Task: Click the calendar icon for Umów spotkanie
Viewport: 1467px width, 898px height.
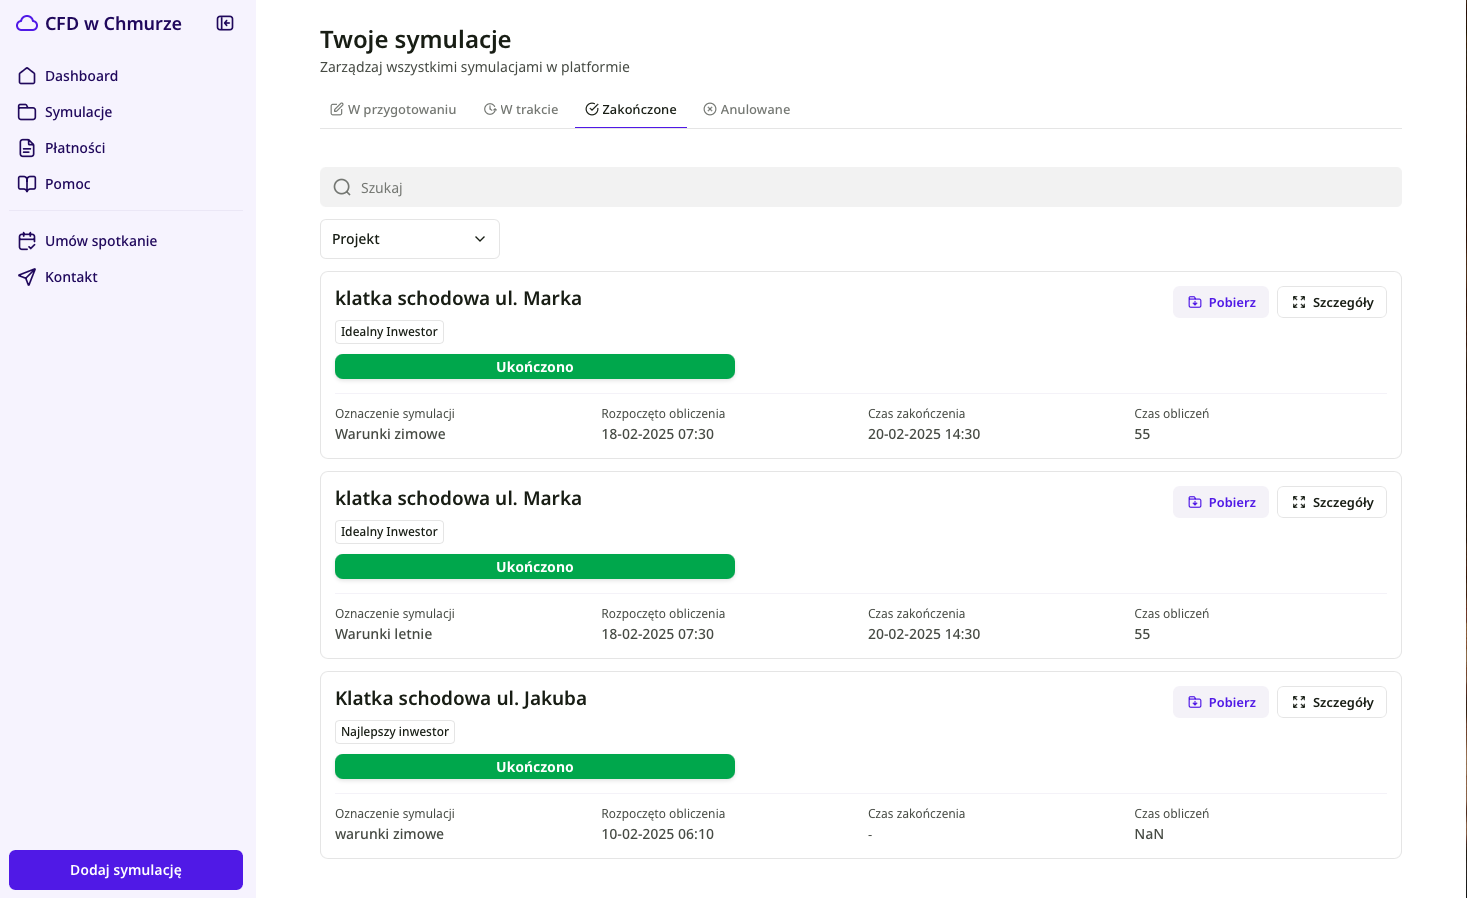Action: click(x=27, y=241)
